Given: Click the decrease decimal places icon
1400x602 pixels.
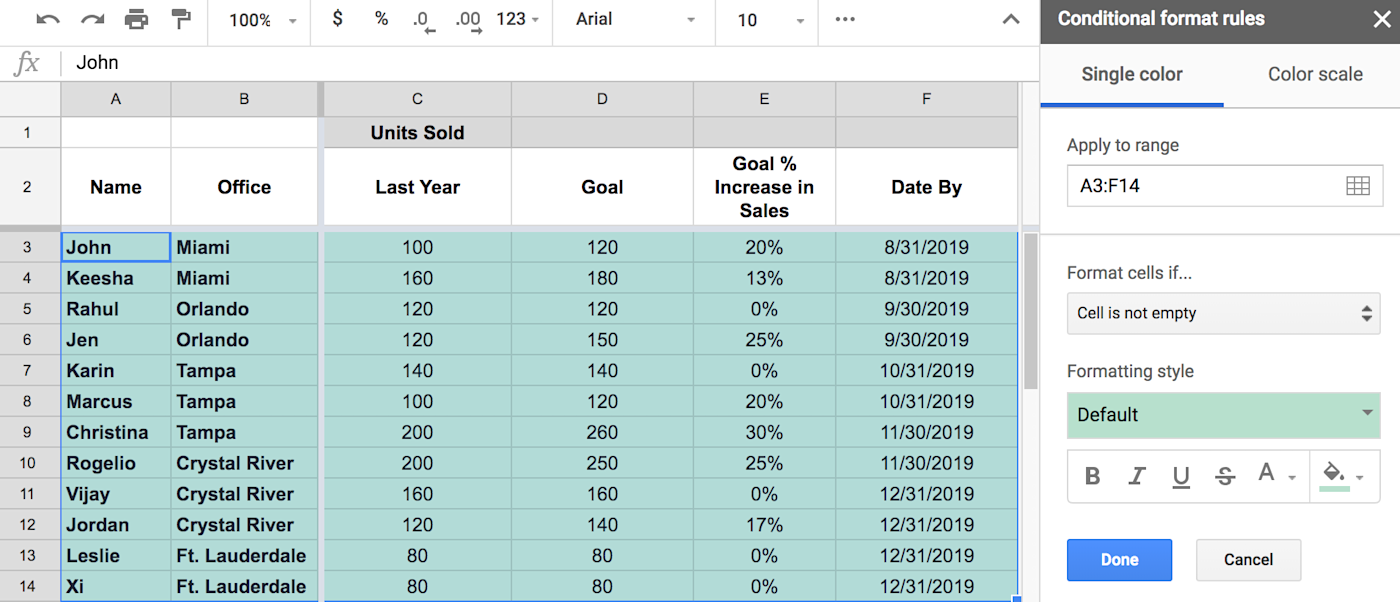Looking at the screenshot, I should [423, 19].
